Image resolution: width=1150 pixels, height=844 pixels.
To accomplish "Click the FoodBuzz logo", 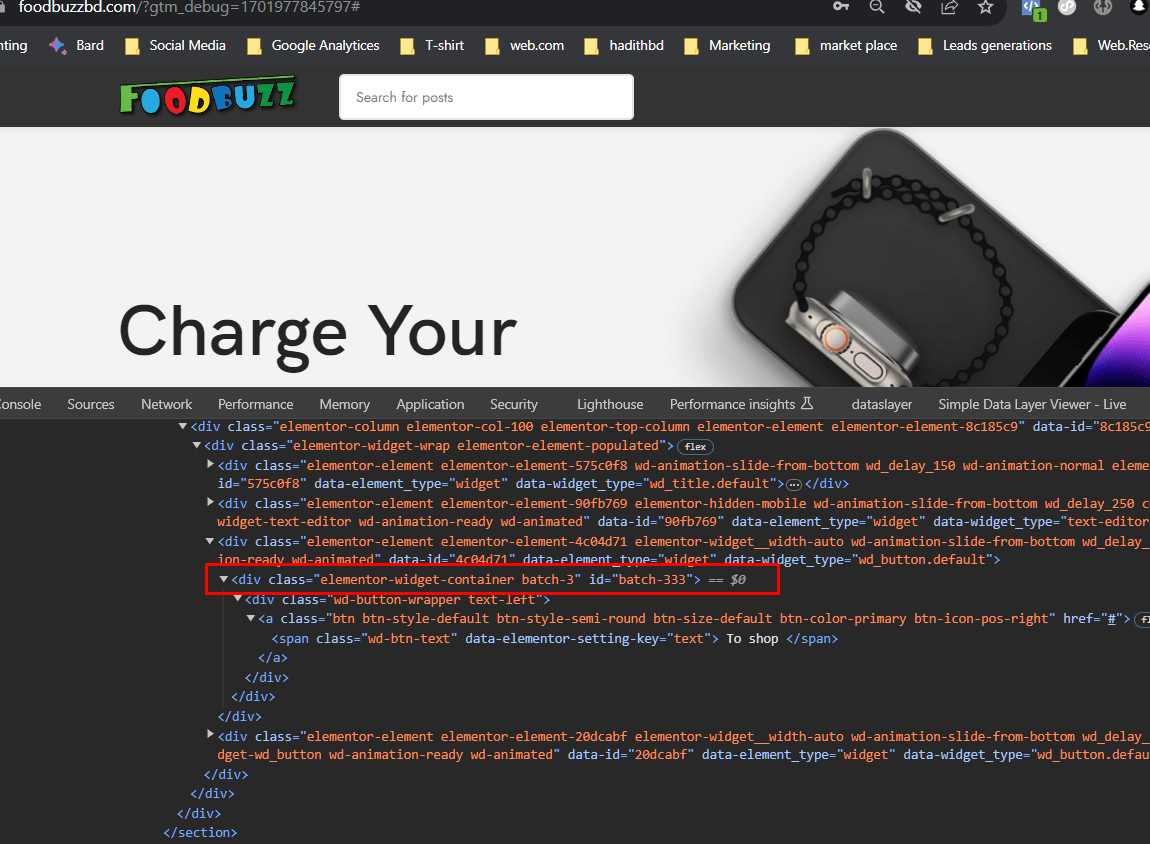I will tap(207, 97).
